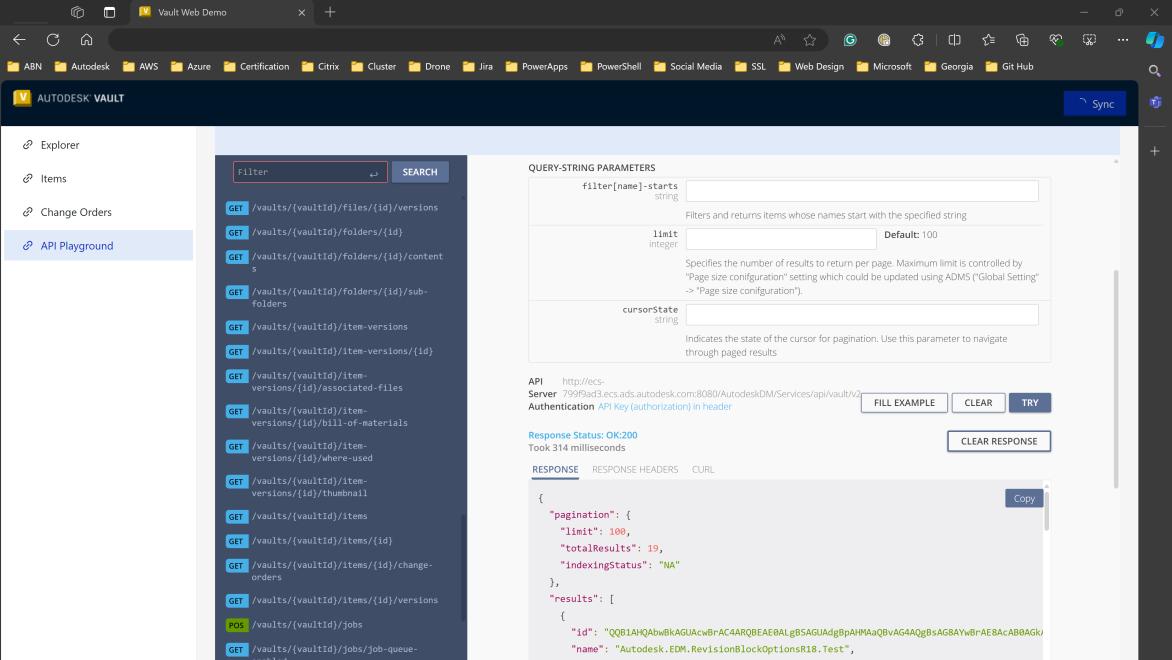Viewport: 1172px width, 660px height.
Task: Go back using the browser back arrow
Action: tap(19, 40)
